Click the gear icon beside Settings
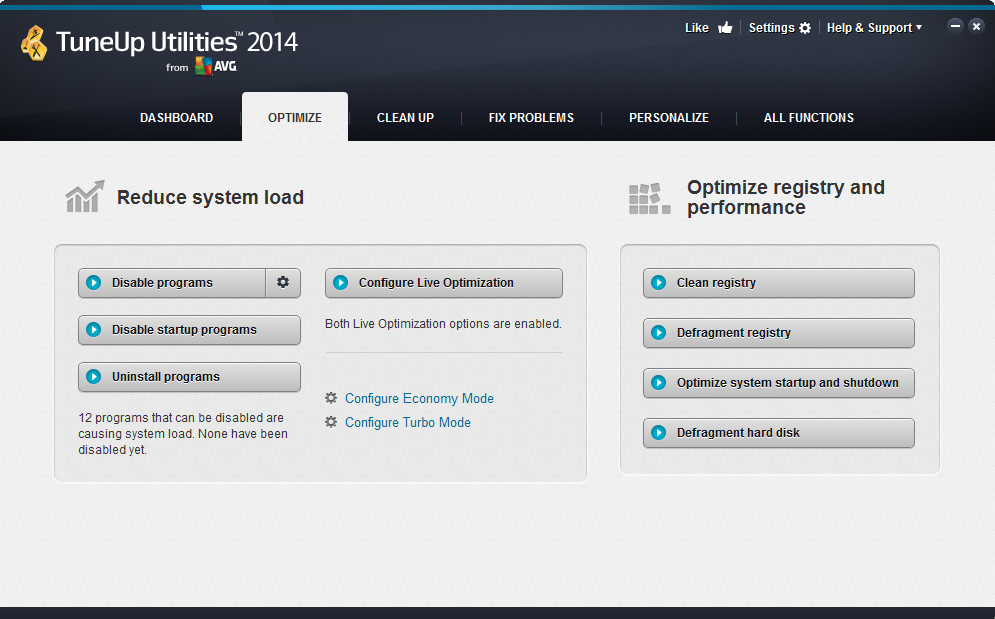Image resolution: width=995 pixels, height=619 pixels. (805, 28)
